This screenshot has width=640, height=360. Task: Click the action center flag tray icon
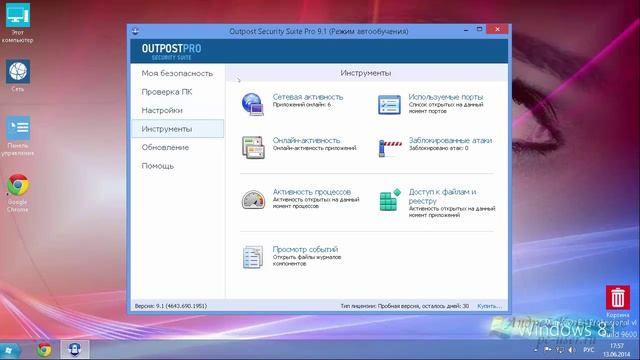[x=547, y=350]
